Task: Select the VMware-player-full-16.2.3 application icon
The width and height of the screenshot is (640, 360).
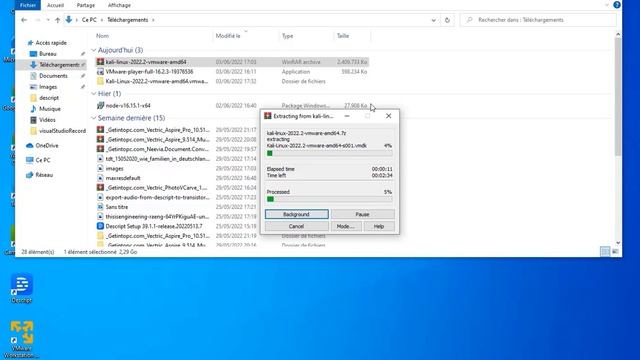Action: [x=100, y=71]
